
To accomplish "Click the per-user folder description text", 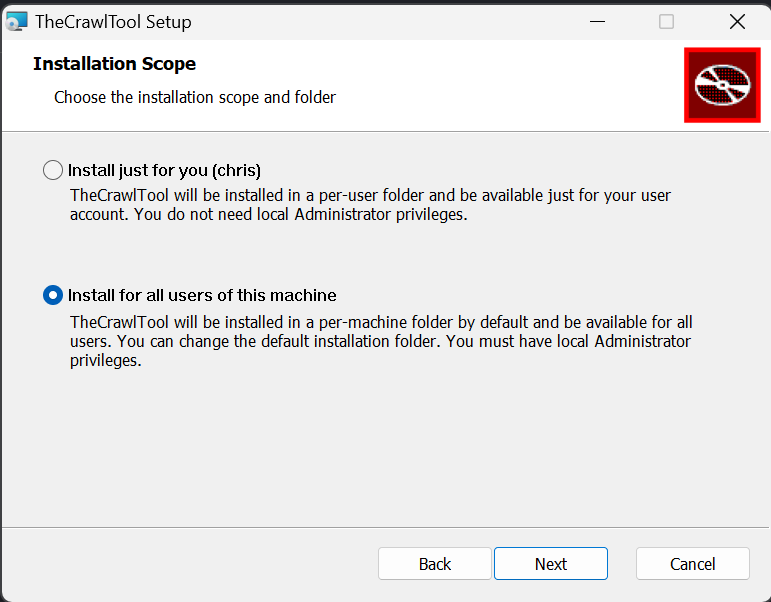I will [370, 204].
